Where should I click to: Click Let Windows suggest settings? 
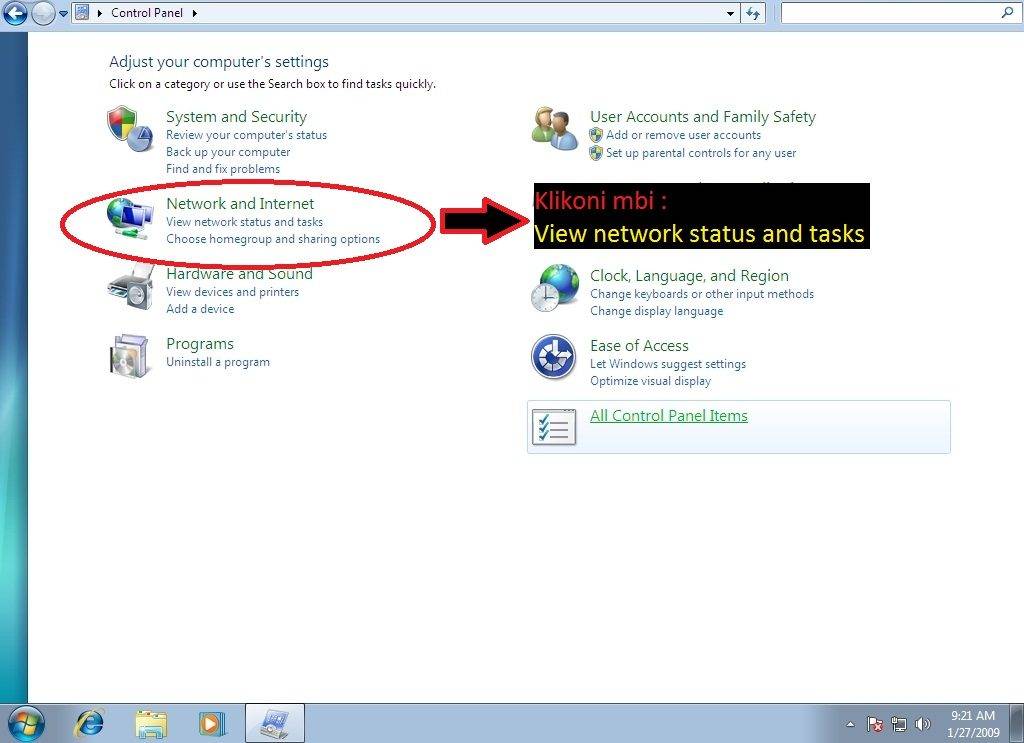667,364
